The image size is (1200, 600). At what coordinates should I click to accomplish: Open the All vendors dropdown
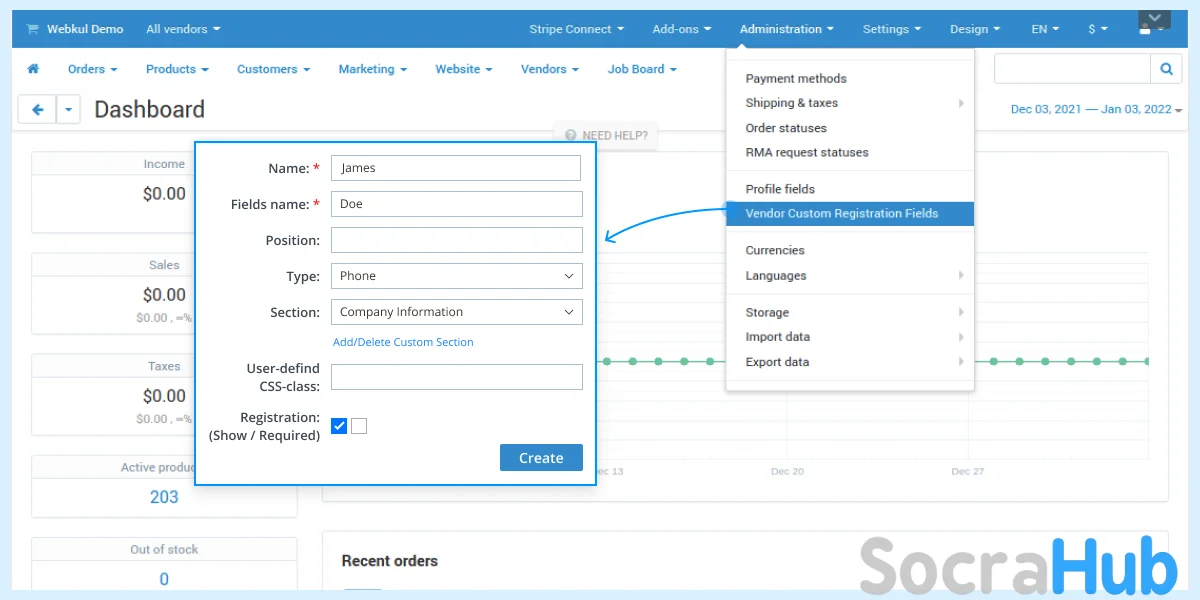pyautogui.click(x=183, y=29)
